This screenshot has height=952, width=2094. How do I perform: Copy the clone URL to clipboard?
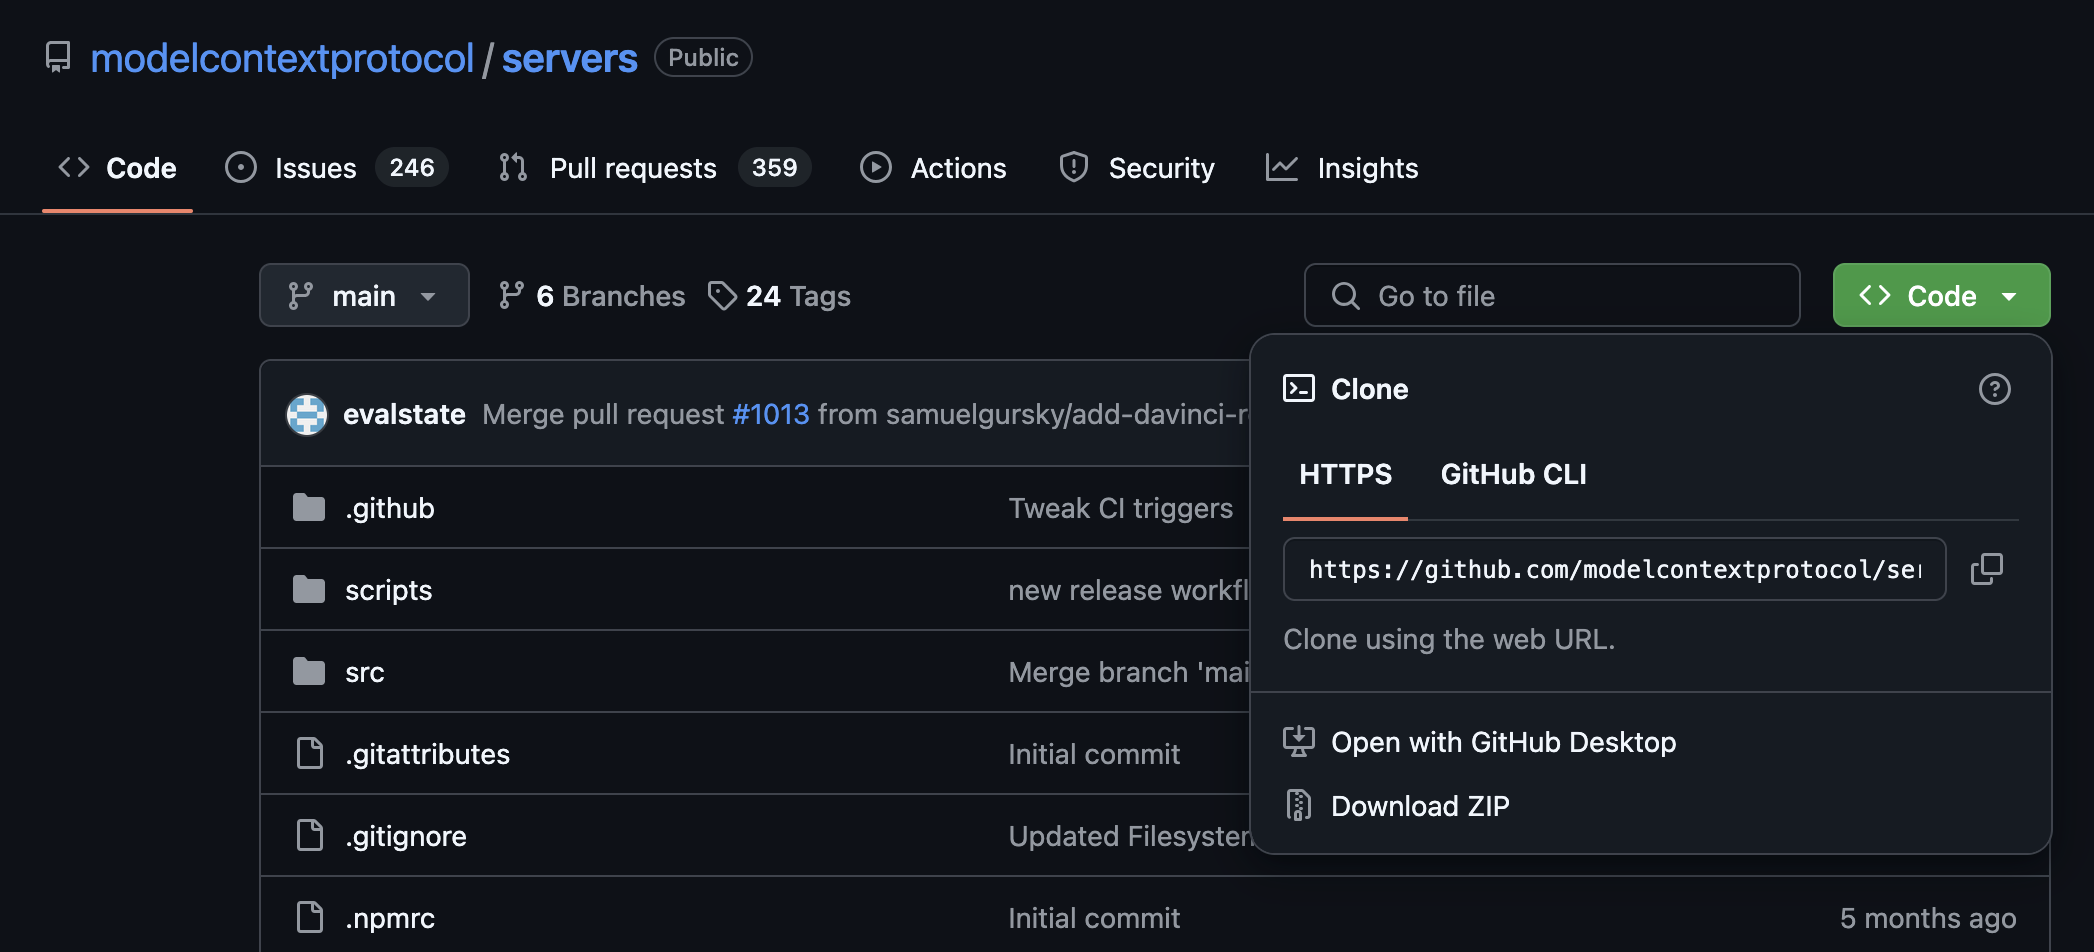click(1987, 569)
